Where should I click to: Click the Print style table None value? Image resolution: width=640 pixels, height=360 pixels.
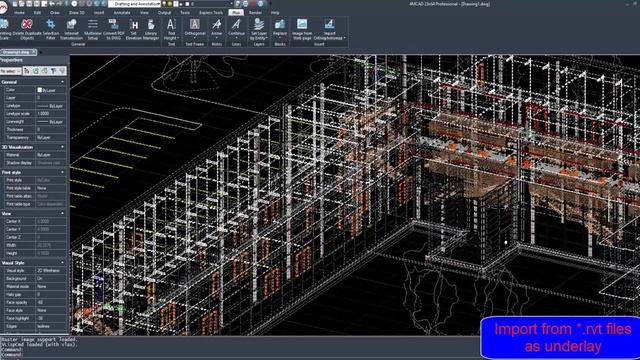pyautogui.click(x=51, y=188)
